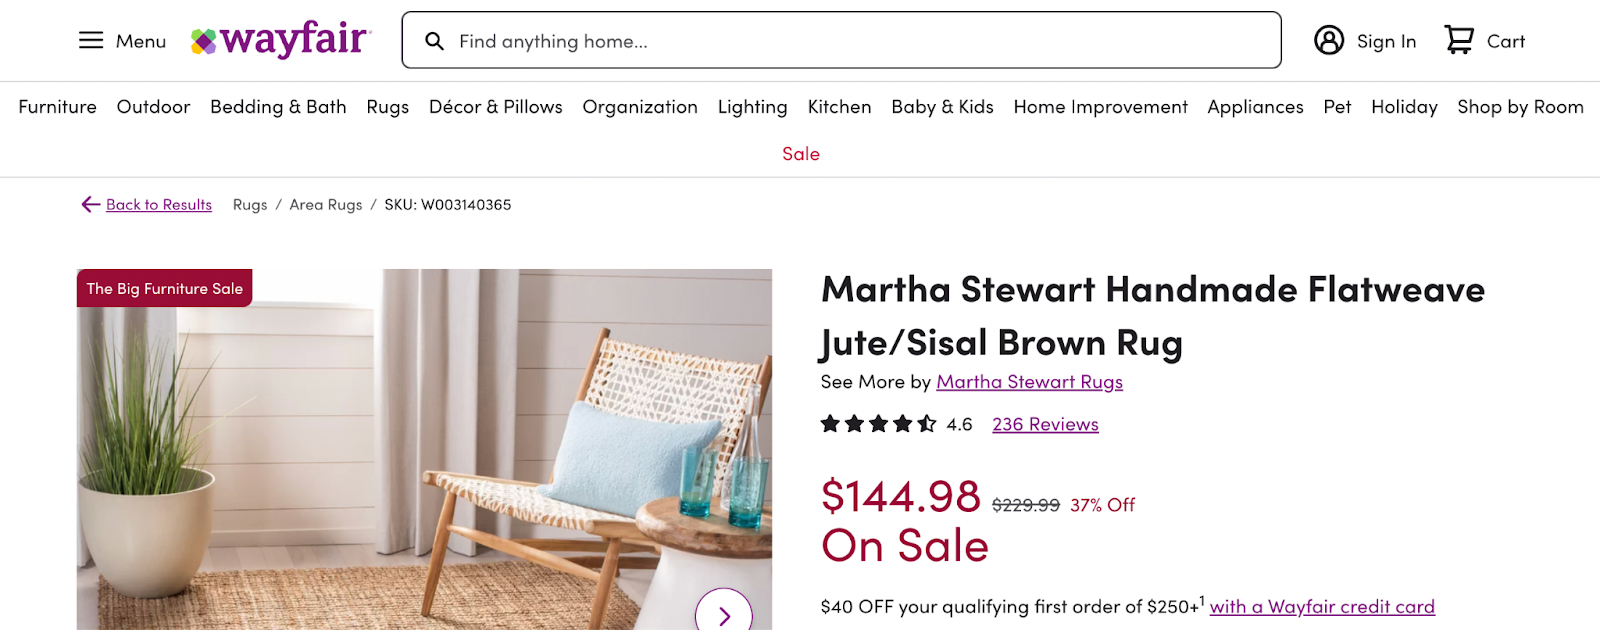Click the Sign In profile icon
1600x630 pixels.
[1329, 40]
